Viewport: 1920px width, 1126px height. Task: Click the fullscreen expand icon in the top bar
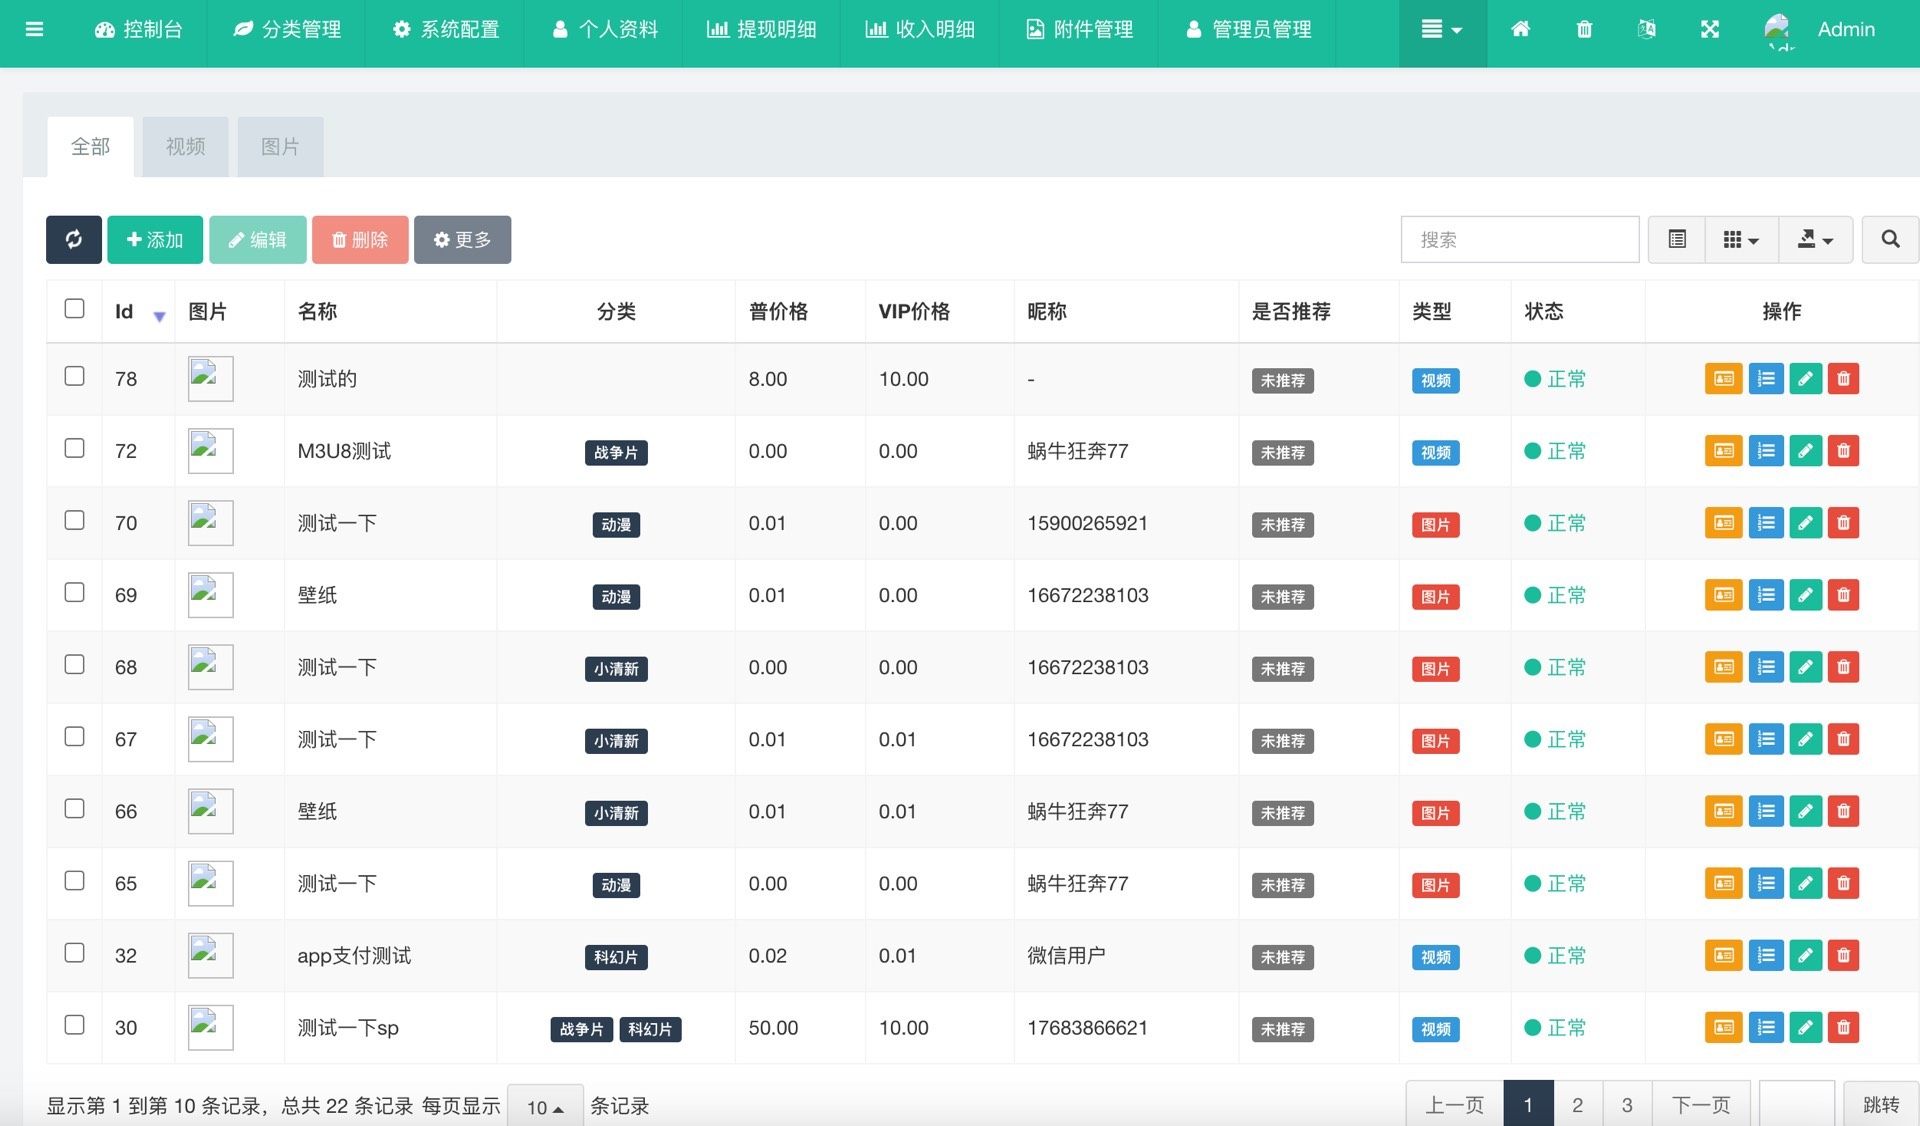coord(1710,30)
